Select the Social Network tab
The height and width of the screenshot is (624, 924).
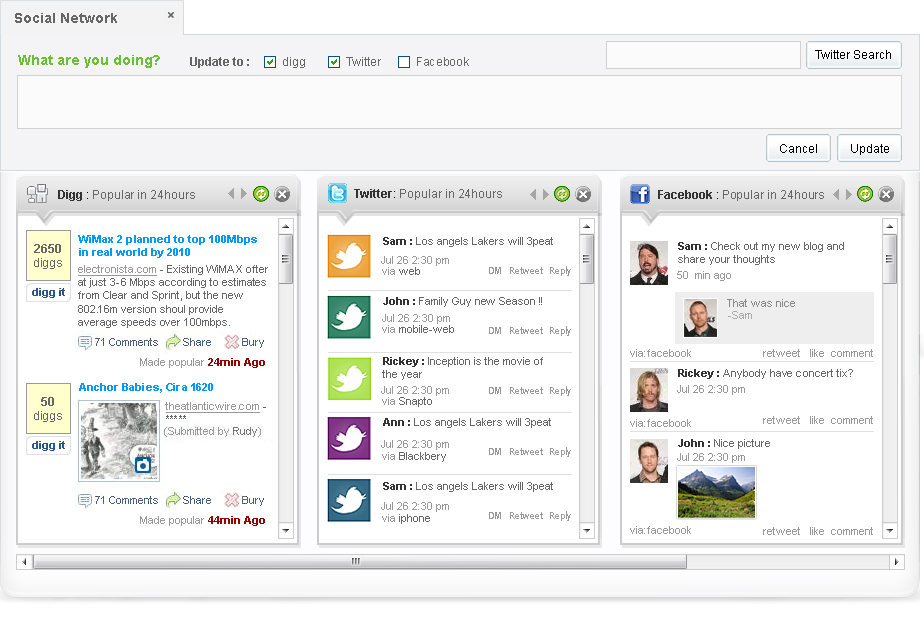66,18
